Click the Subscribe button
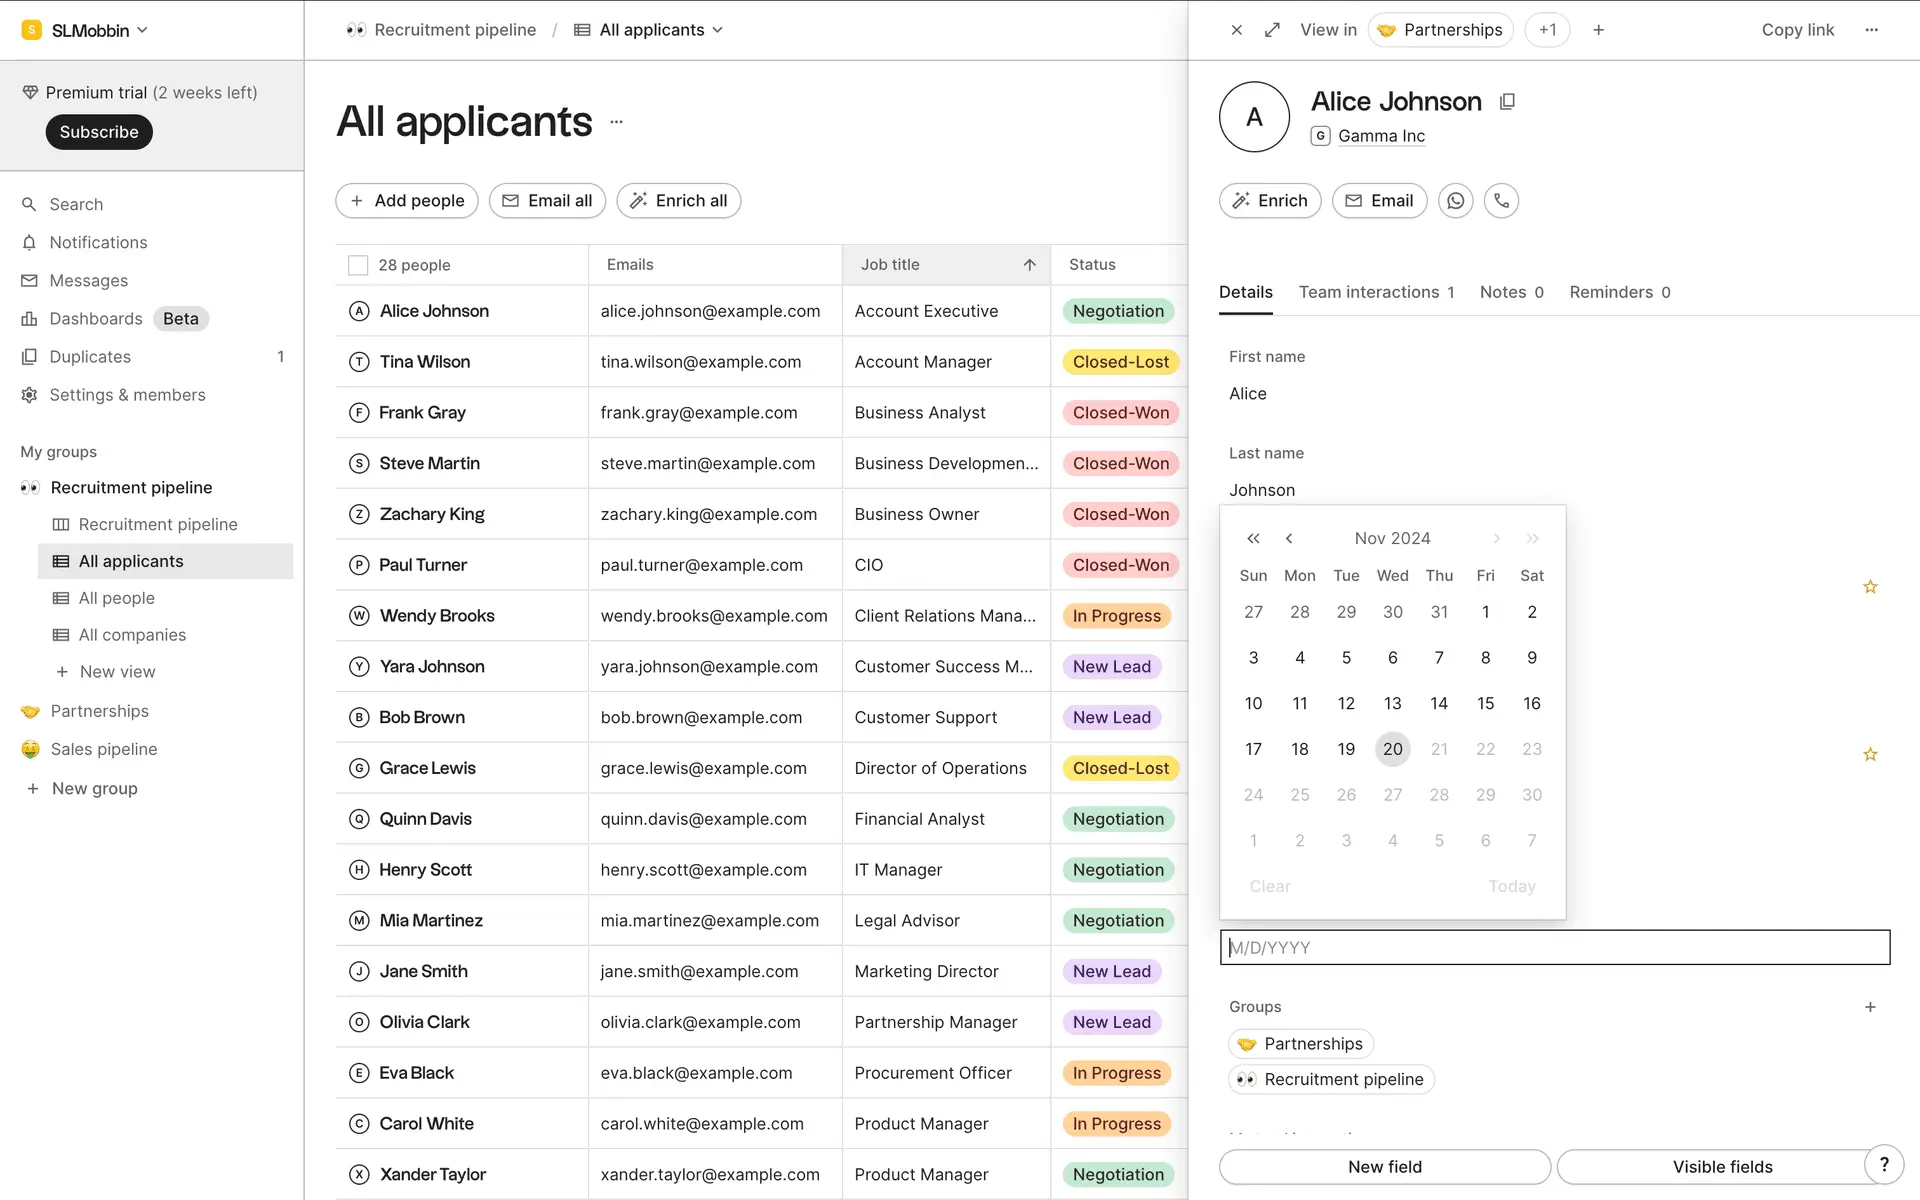The width and height of the screenshot is (1920, 1200). [x=99, y=132]
